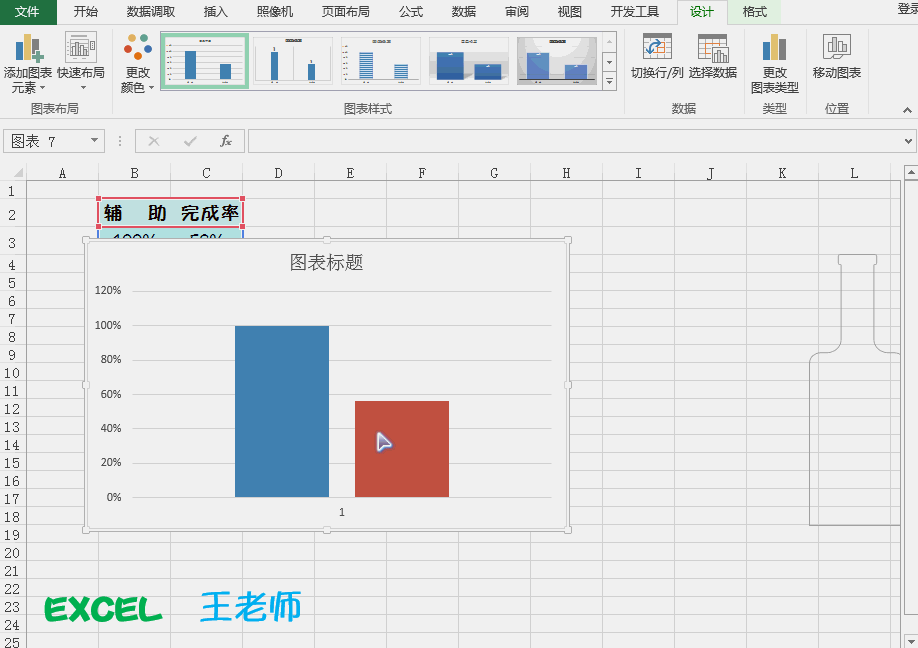This screenshot has height=648, width=918.
Task: Click the Select All corner triangle
Action: (x=18, y=173)
